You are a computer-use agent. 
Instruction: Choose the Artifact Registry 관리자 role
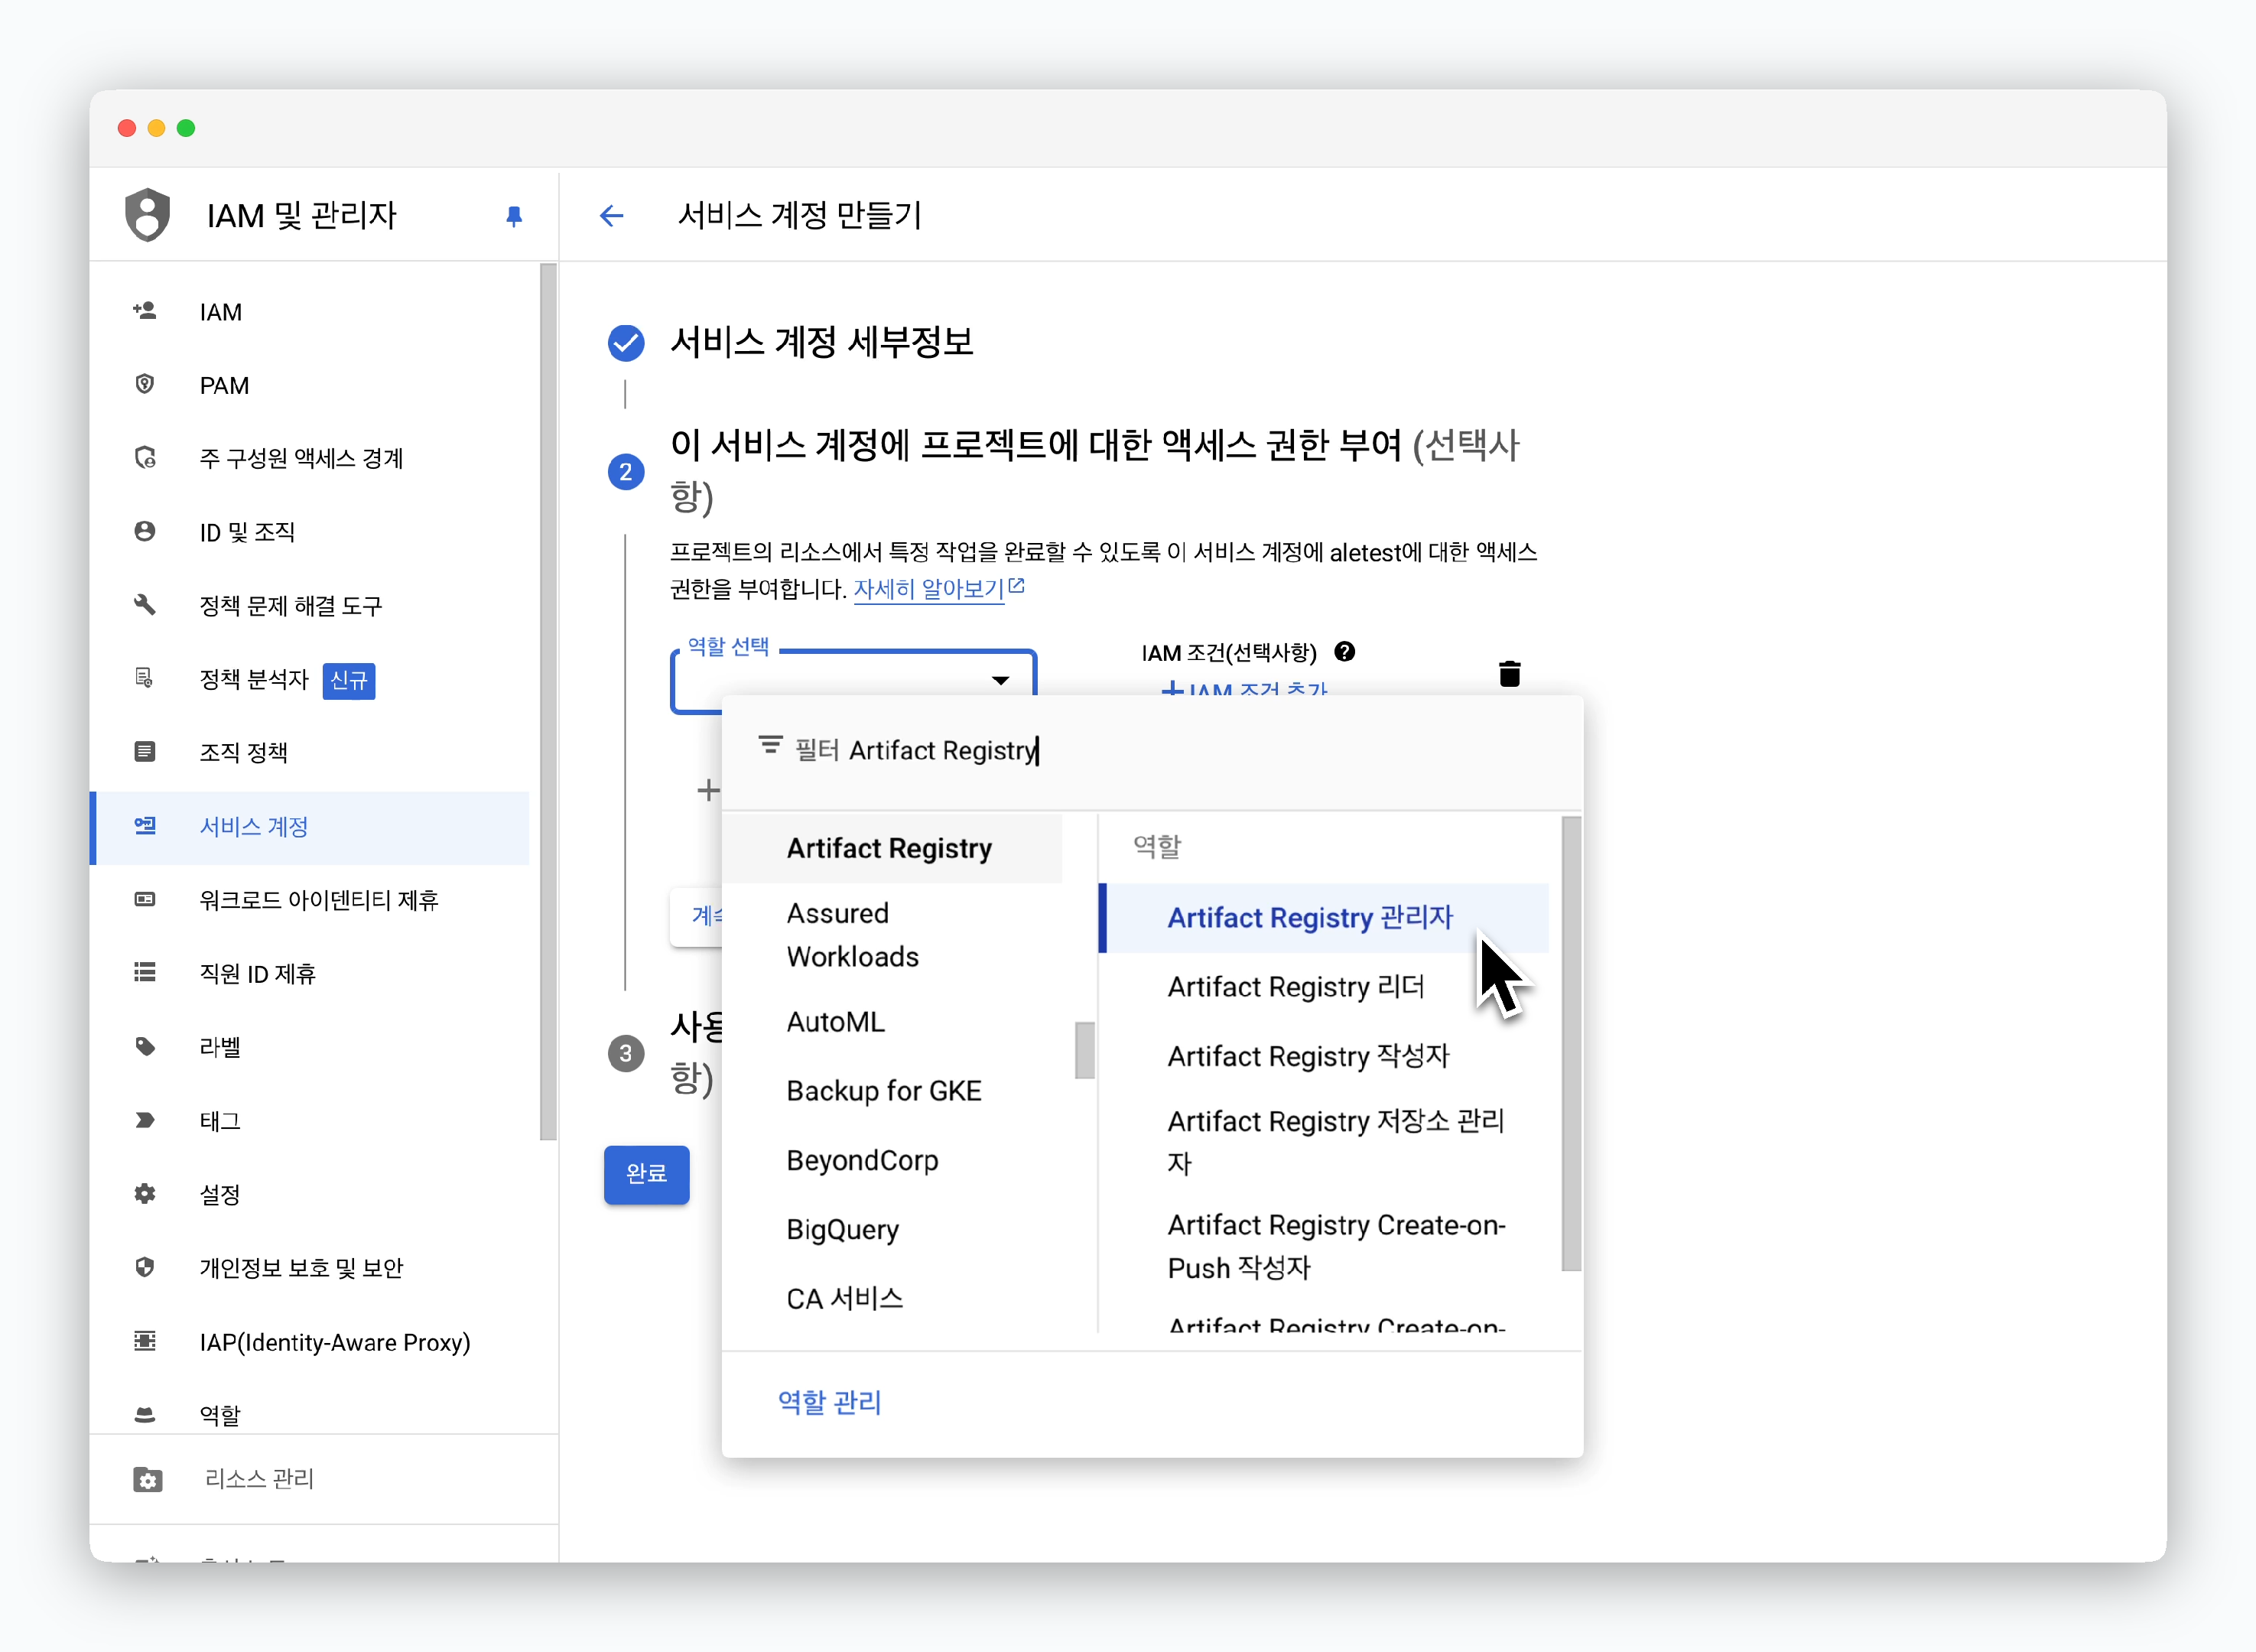[1324, 918]
